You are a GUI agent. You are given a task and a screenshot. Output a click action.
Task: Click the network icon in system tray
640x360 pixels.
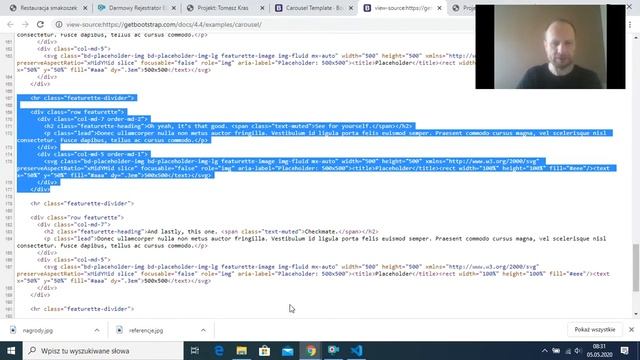pos(568,351)
